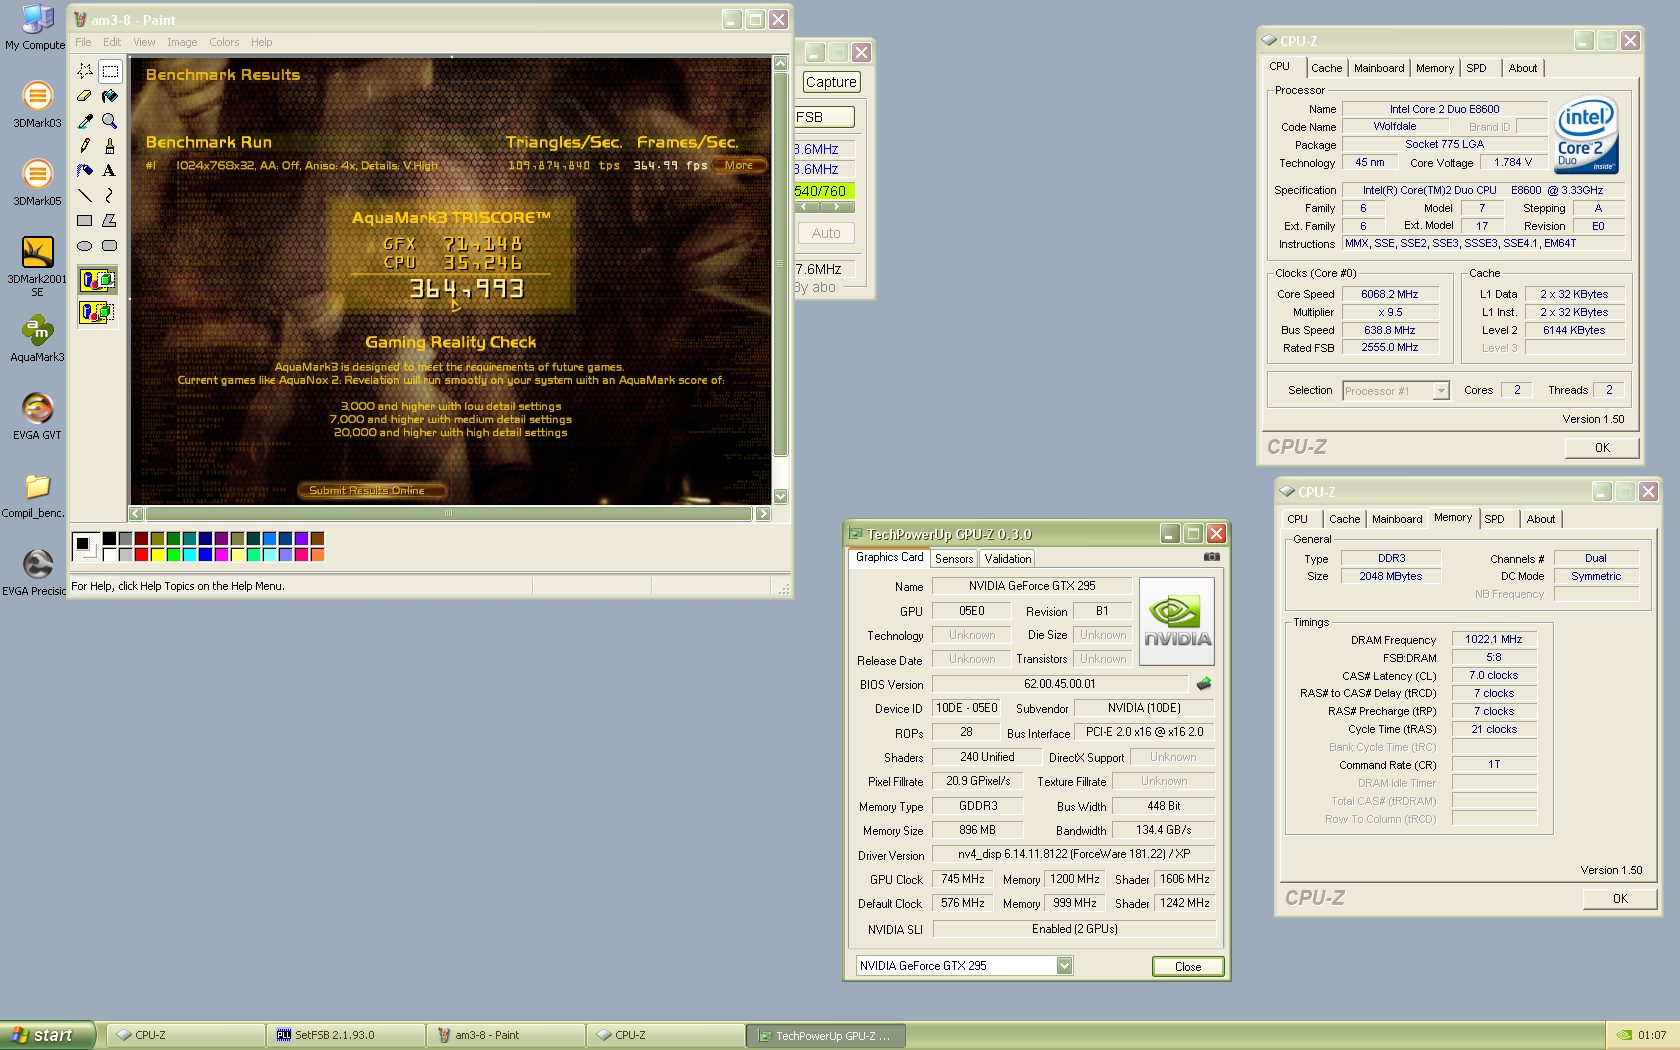Click the Capture button in SetFSB
1680x1050 pixels.
tap(831, 82)
